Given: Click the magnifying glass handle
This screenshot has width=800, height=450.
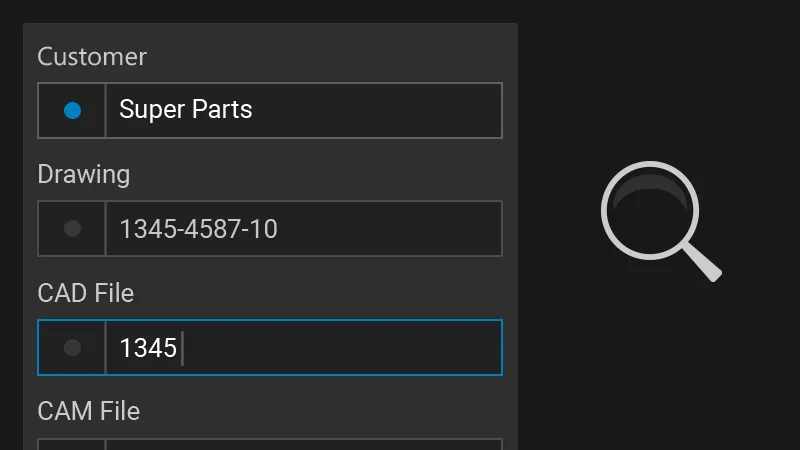Looking at the screenshot, I should coord(703,263).
